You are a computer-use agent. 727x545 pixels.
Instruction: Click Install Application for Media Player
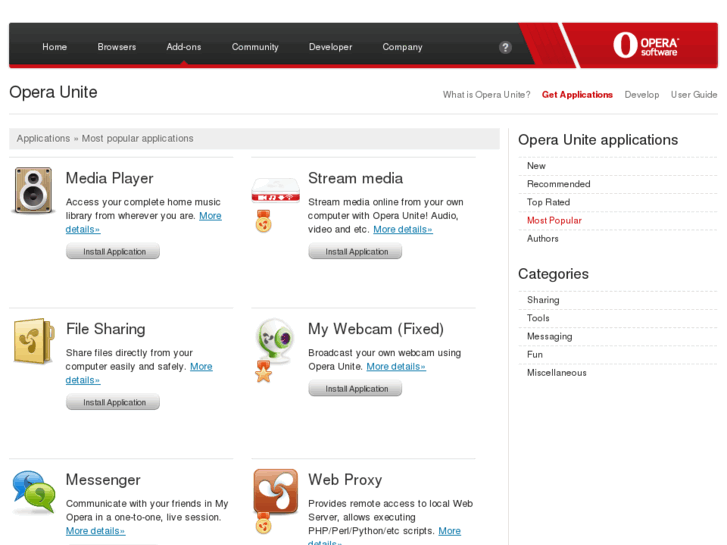[x=113, y=251]
